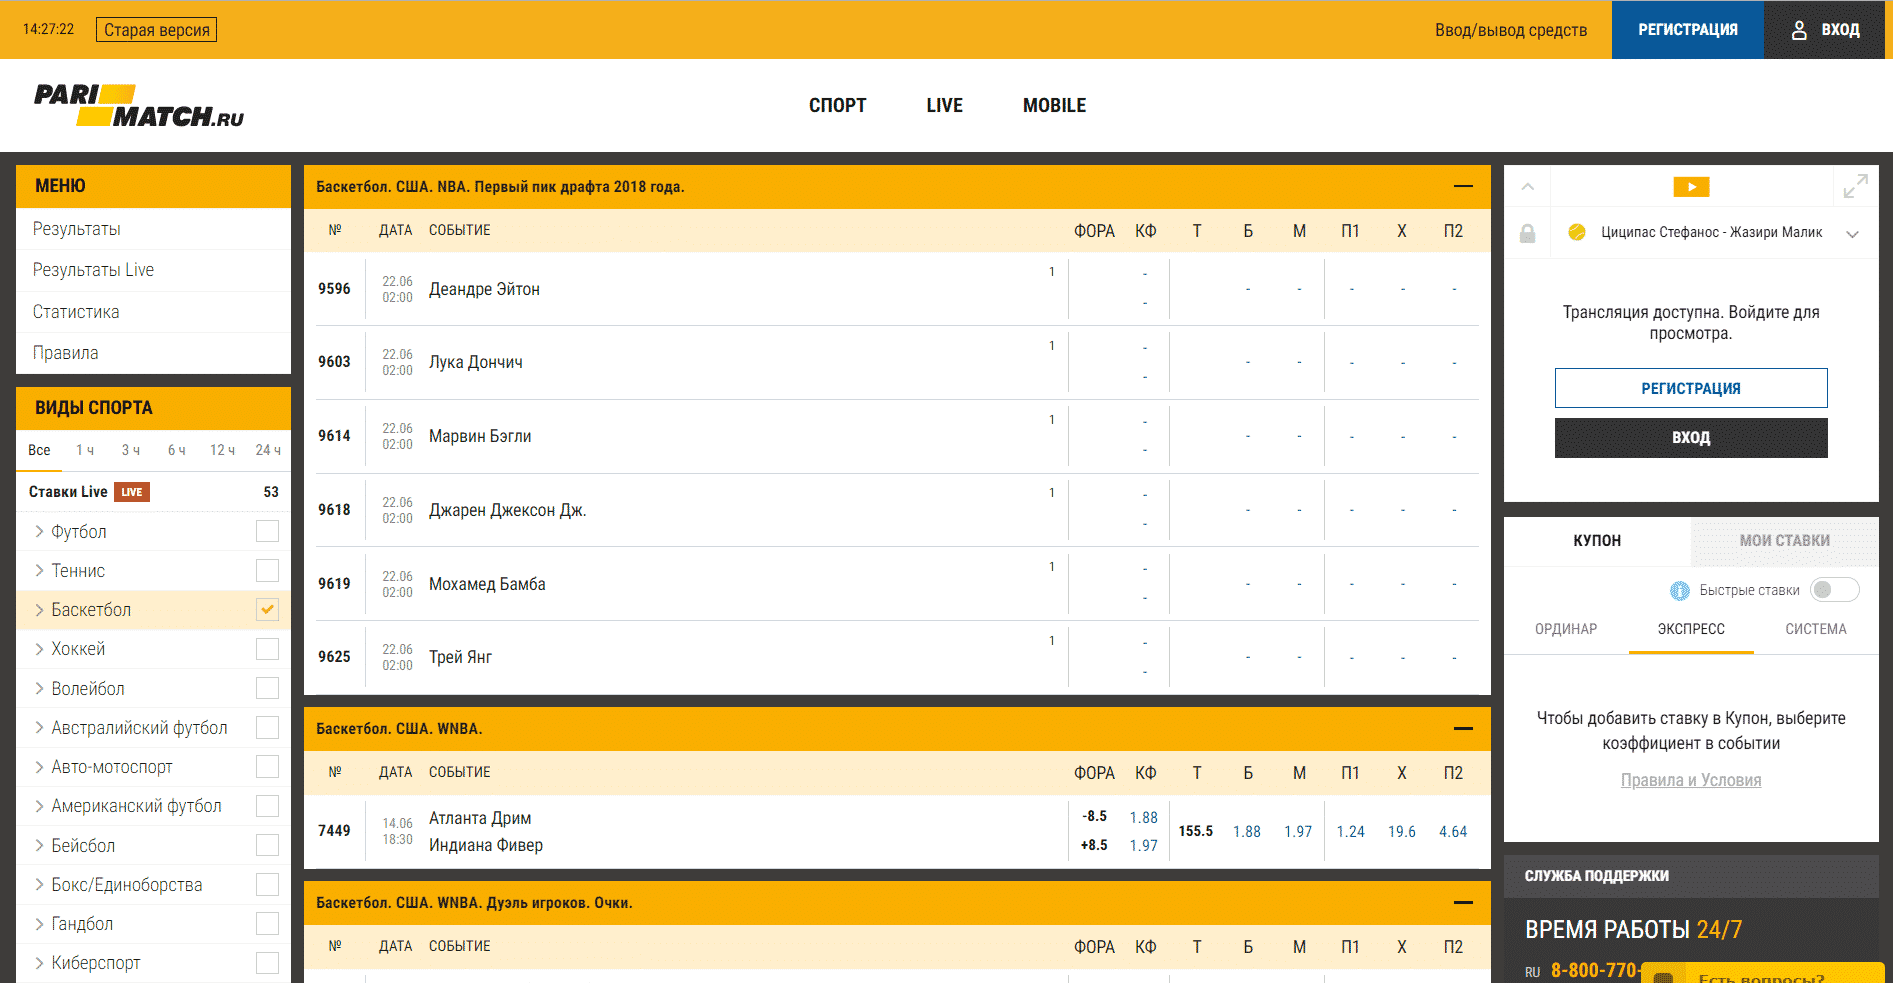Collapse the stream panel with the up arrow
1893x983 pixels.
click(1527, 187)
